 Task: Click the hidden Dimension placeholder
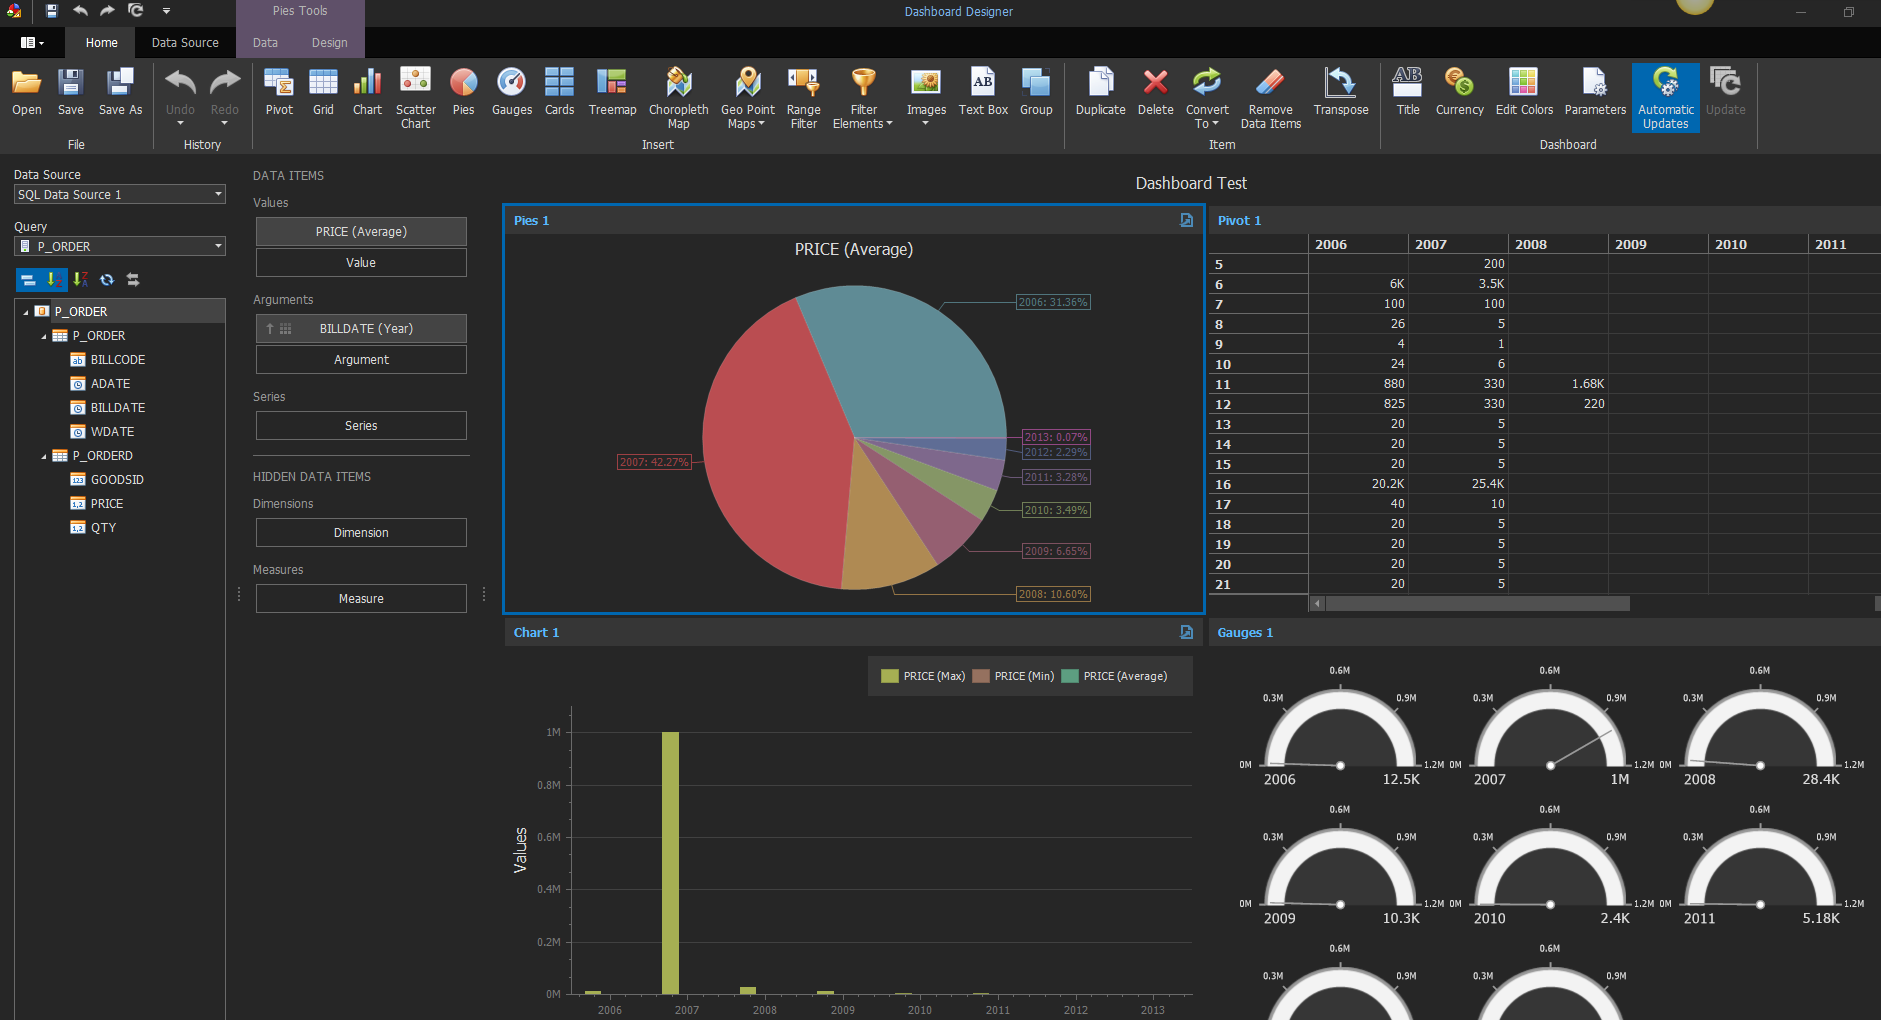361,532
